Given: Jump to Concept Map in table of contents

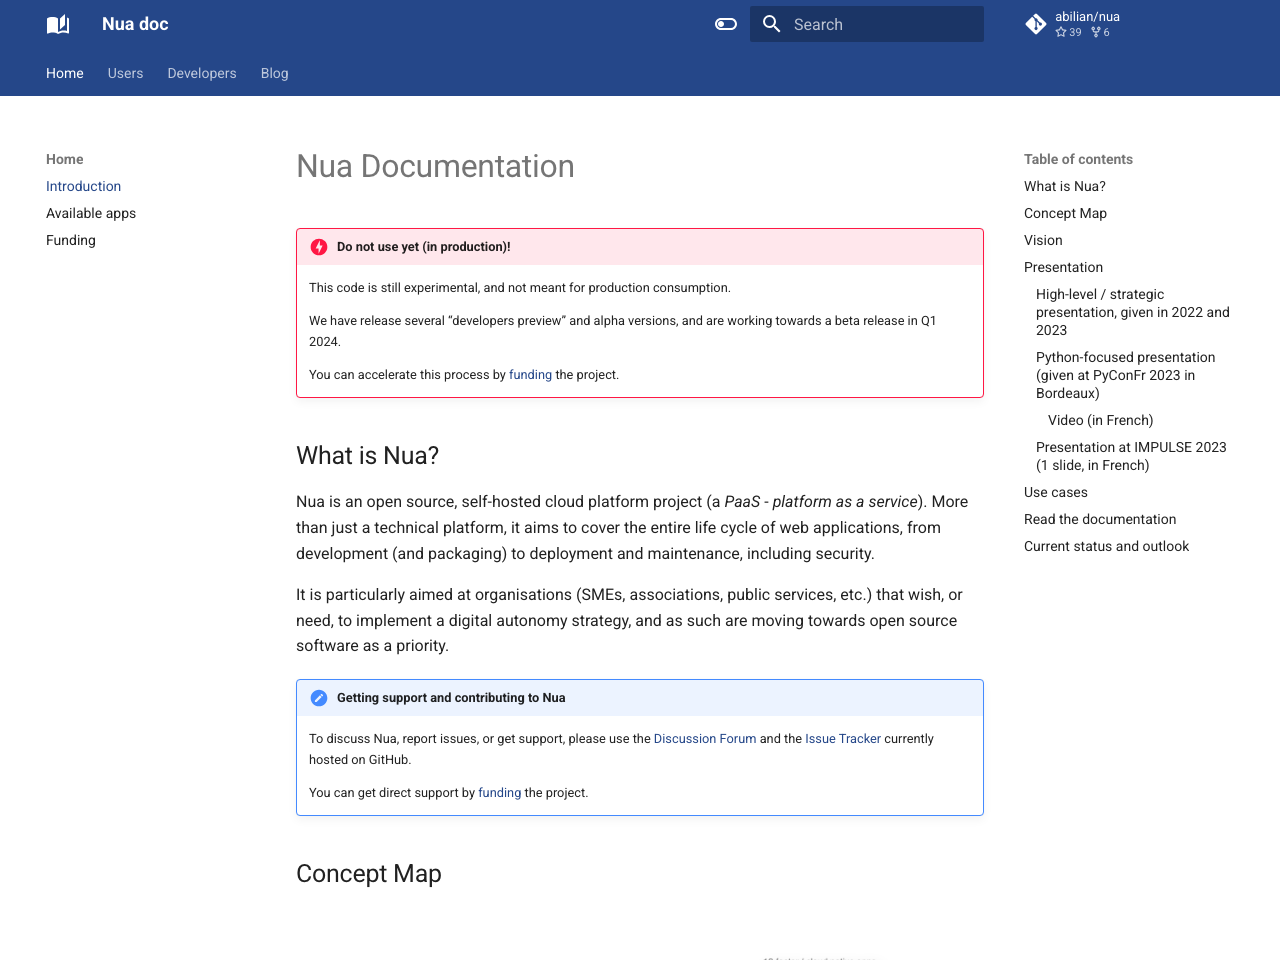Looking at the screenshot, I should click(x=1065, y=213).
